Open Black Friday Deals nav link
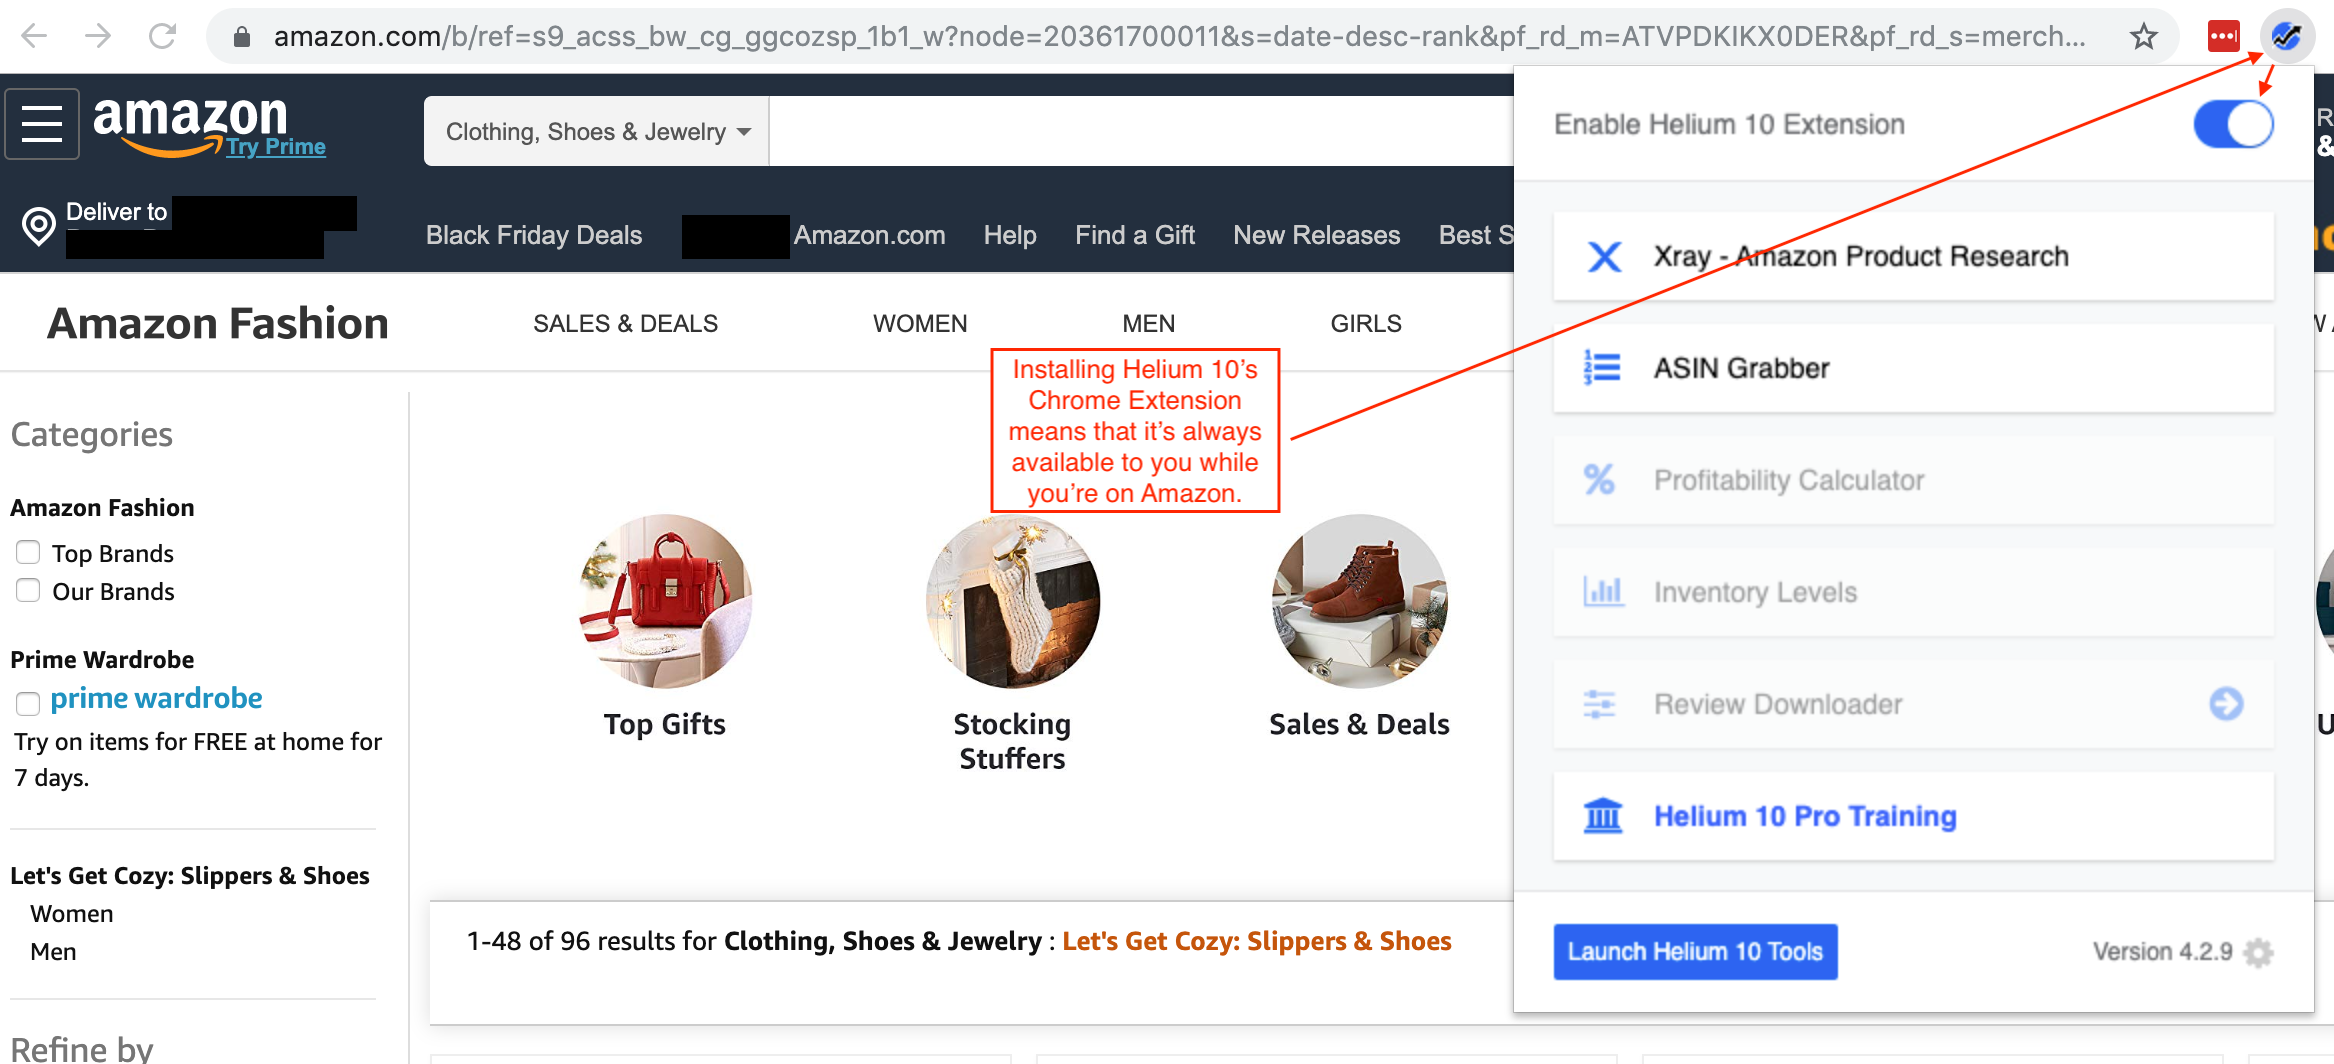Screen dimensions: 2334x1064 534,235
